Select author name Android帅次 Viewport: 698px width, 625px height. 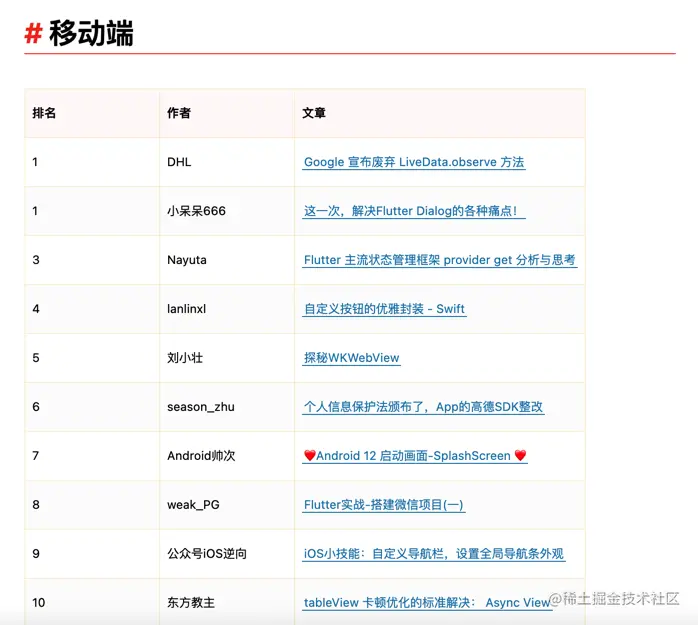point(201,456)
